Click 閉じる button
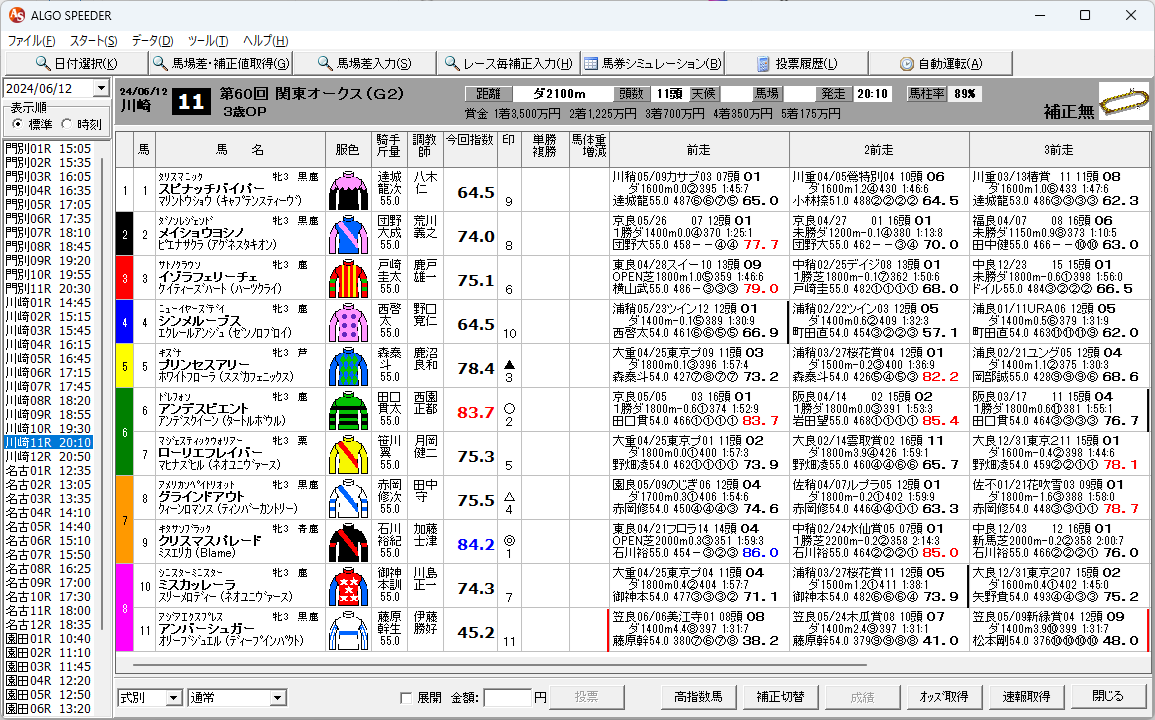 pyautogui.click(x=1108, y=696)
